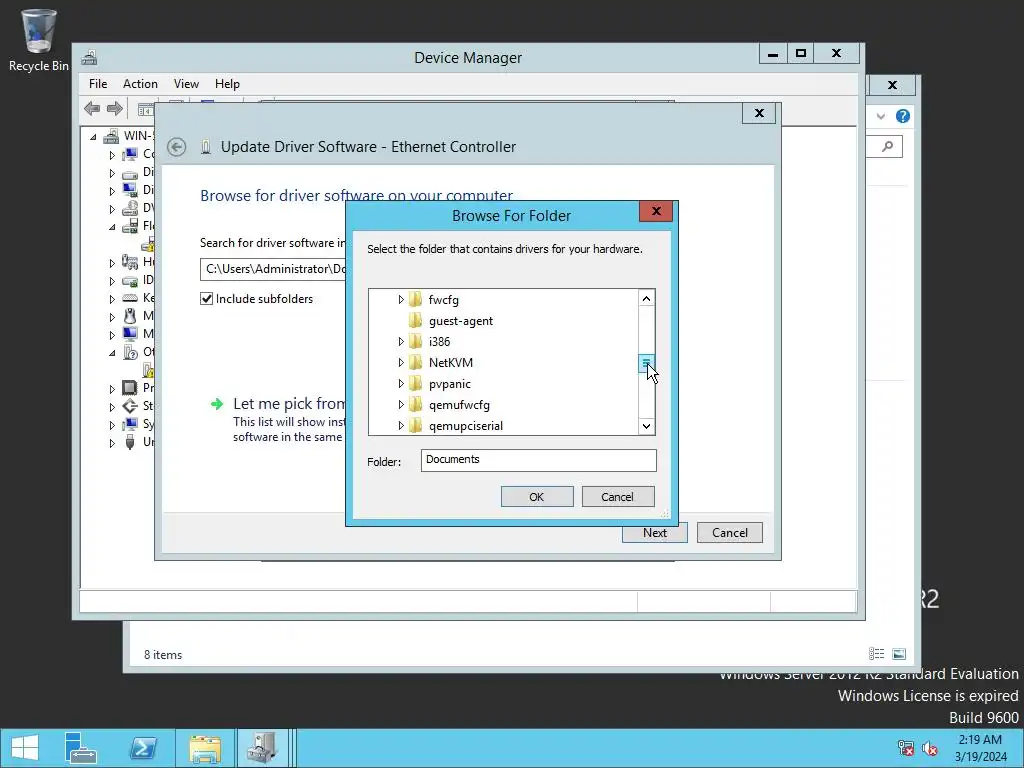This screenshot has width=1024, height=768.
Task: Cancel the Browse For Folder dialog
Action: click(x=617, y=497)
